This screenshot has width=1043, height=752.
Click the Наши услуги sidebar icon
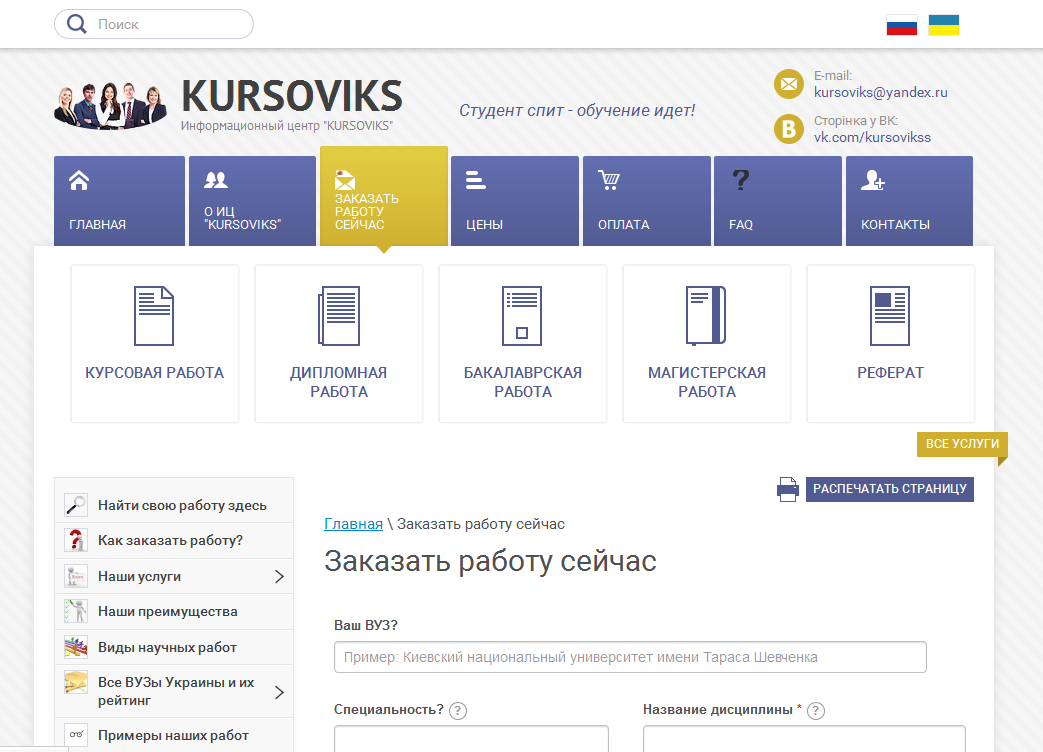pos(76,576)
